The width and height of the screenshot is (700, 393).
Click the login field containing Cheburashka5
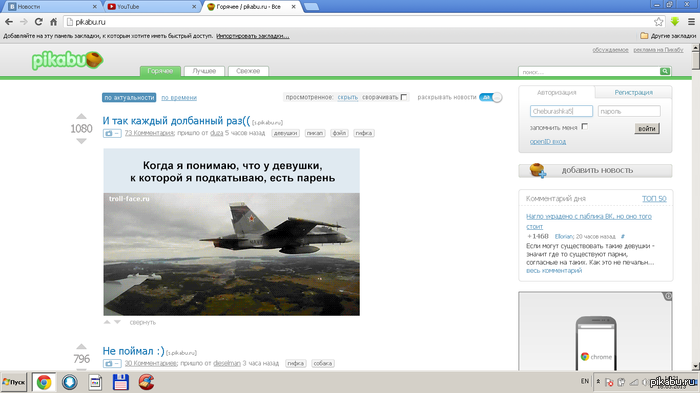(561, 111)
